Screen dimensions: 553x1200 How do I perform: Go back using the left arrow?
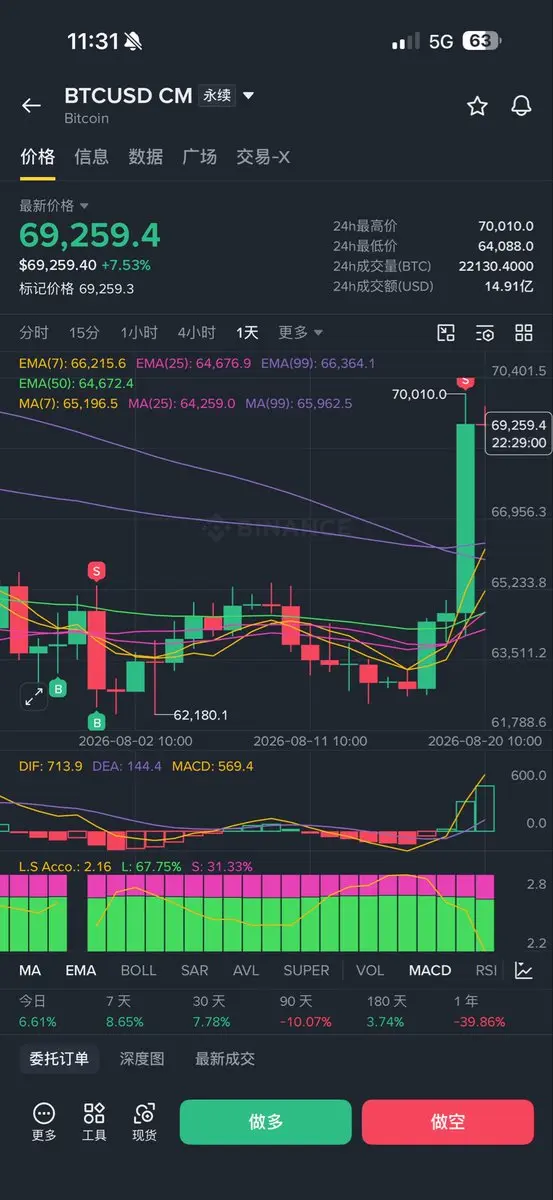(31, 106)
